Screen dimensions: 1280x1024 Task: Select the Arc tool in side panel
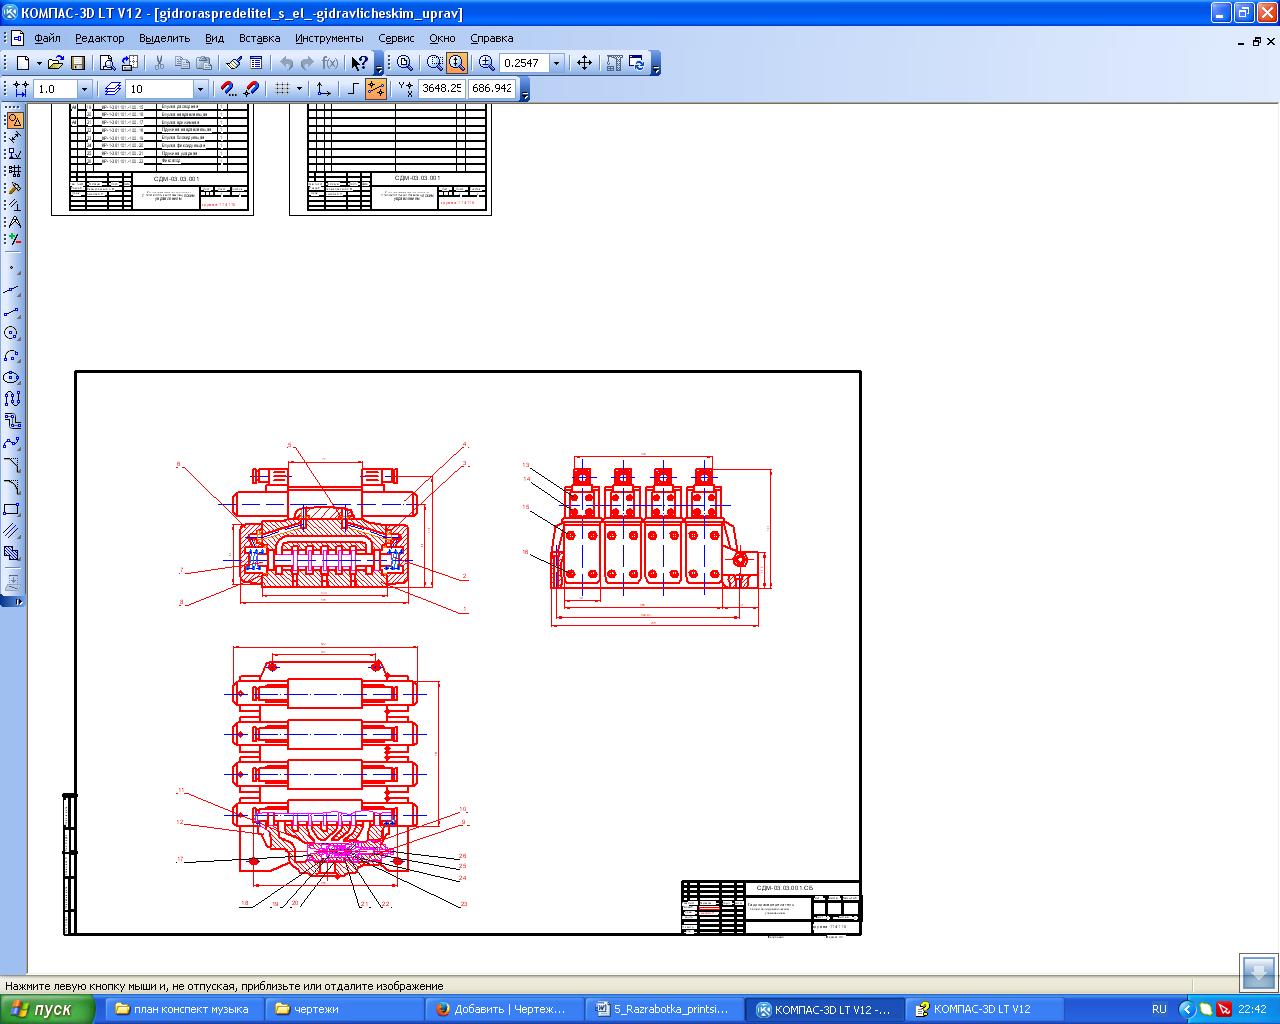[12, 355]
